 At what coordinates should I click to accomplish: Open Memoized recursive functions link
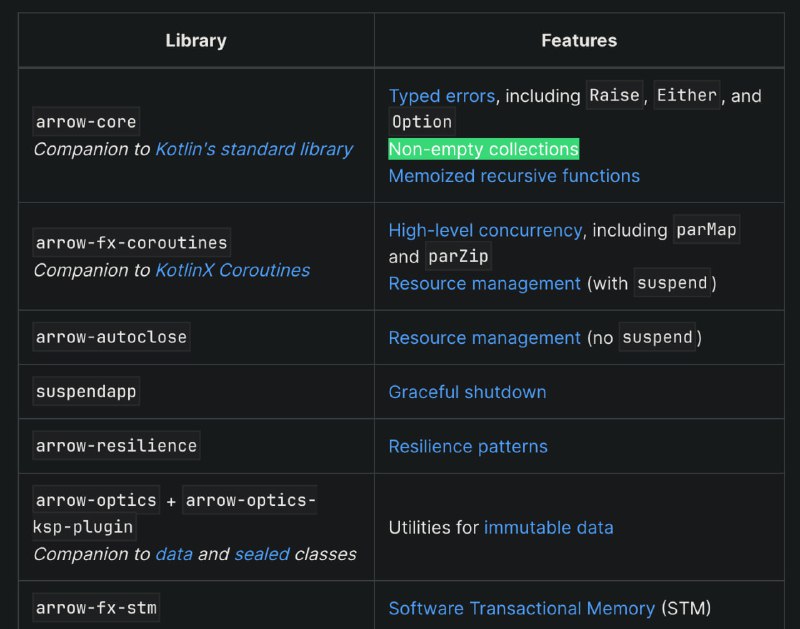point(514,176)
